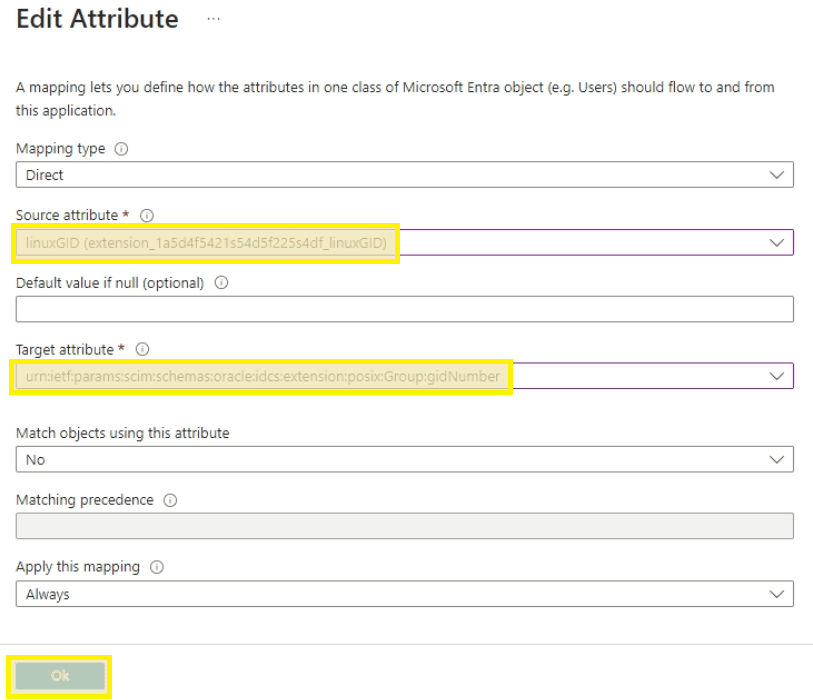
Task: Click the info icon next to Mapping type
Action: 123,149
